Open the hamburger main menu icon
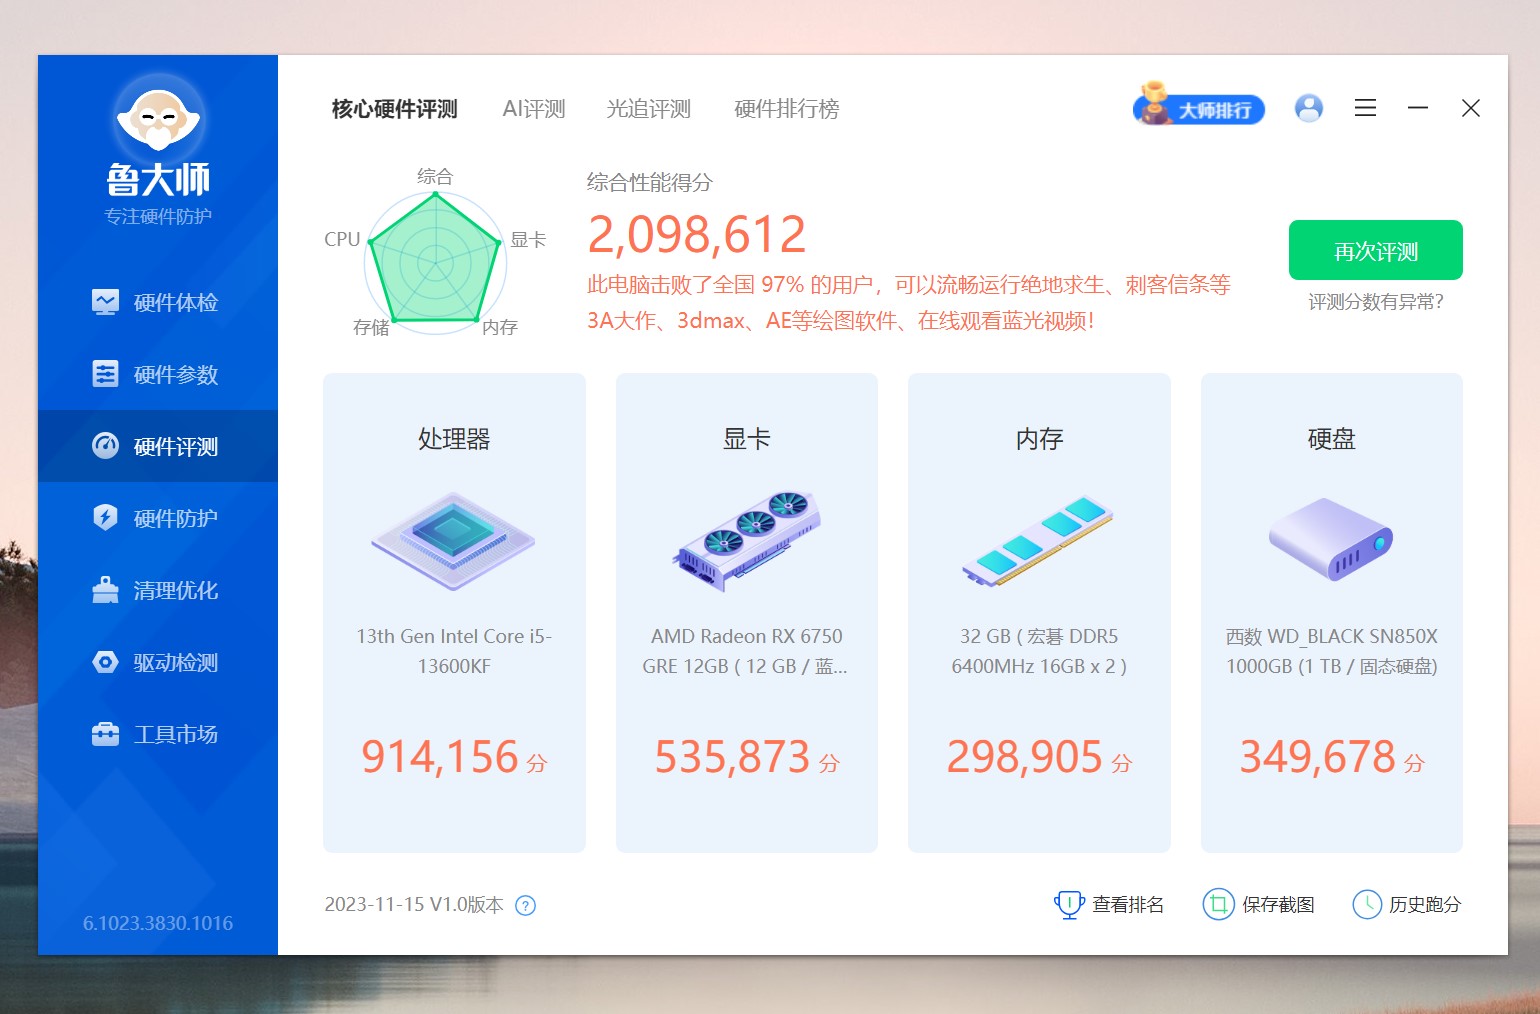Image resolution: width=1540 pixels, height=1014 pixels. [1365, 108]
